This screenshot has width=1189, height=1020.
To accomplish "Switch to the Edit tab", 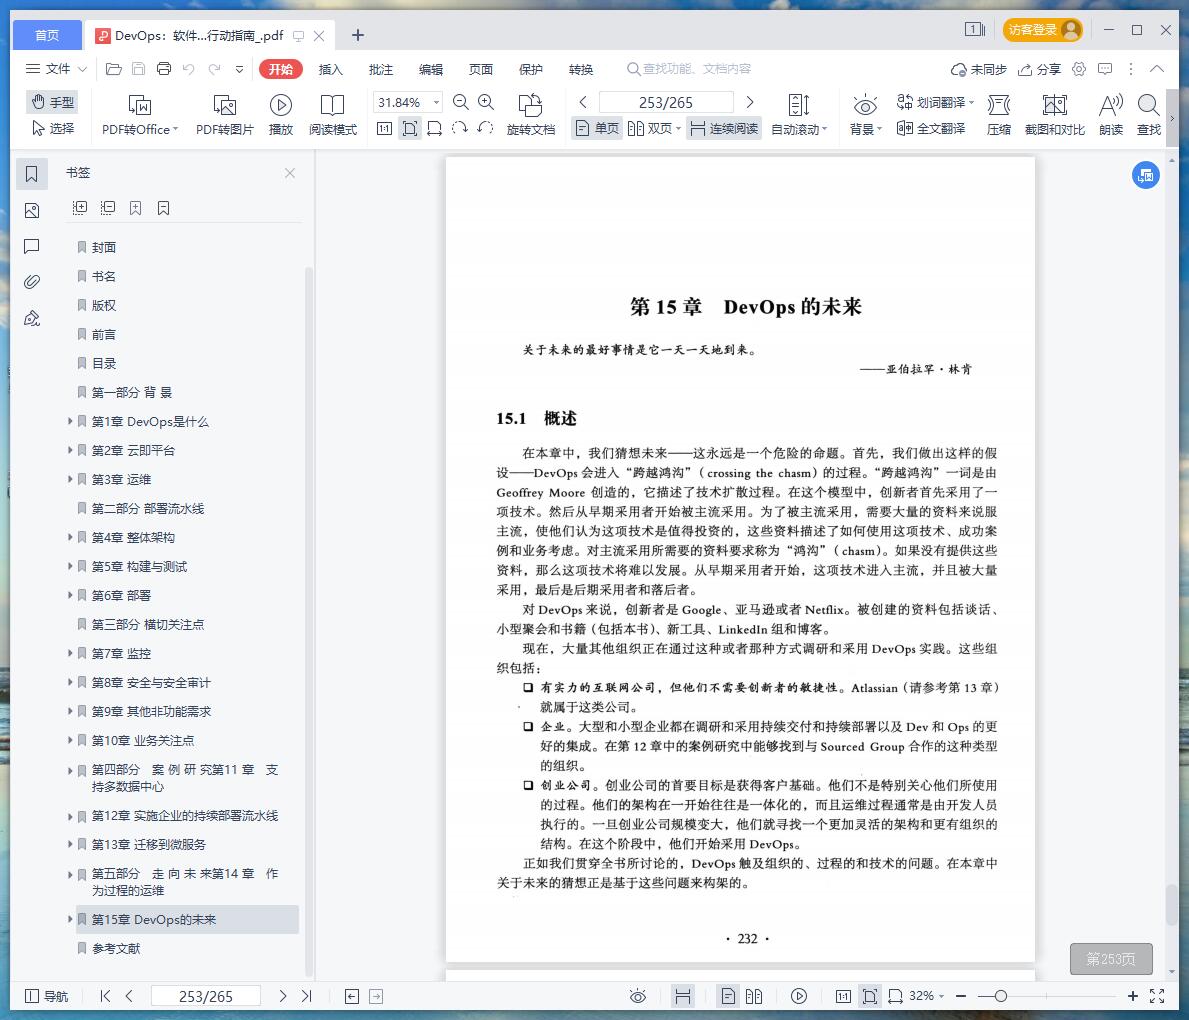I will click(x=431, y=69).
